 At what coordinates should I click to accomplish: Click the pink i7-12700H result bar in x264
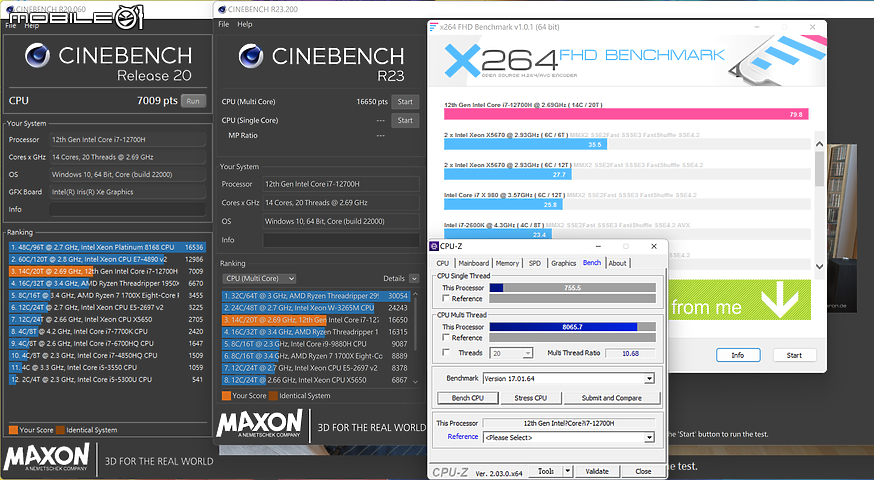(x=626, y=114)
